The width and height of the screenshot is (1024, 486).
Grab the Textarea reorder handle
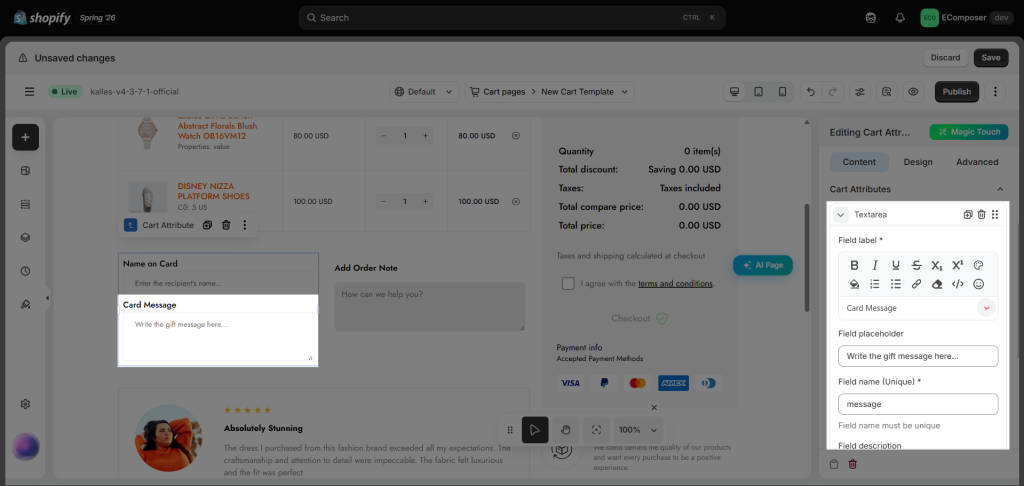pyautogui.click(x=995, y=214)
